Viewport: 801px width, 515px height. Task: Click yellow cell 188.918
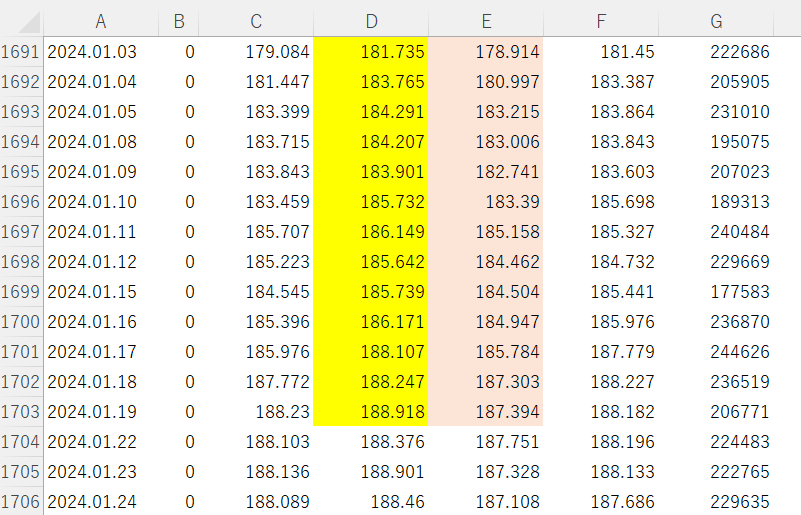tap(371, 412)
